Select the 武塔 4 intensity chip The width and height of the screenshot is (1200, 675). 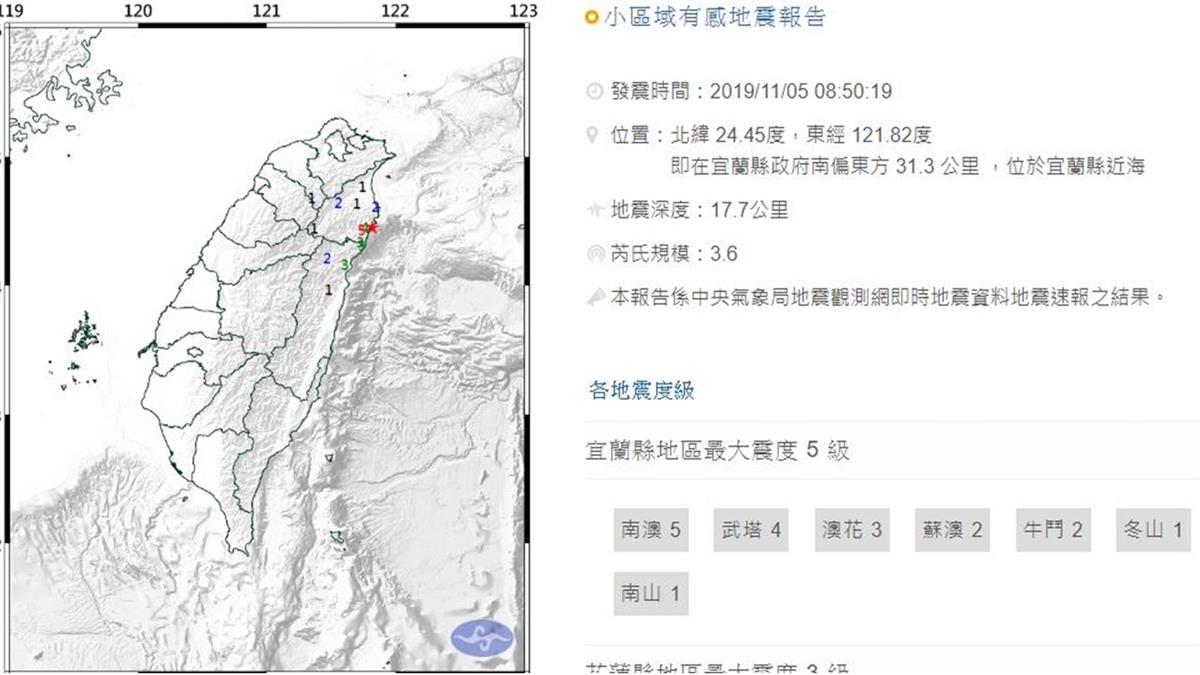751,530
